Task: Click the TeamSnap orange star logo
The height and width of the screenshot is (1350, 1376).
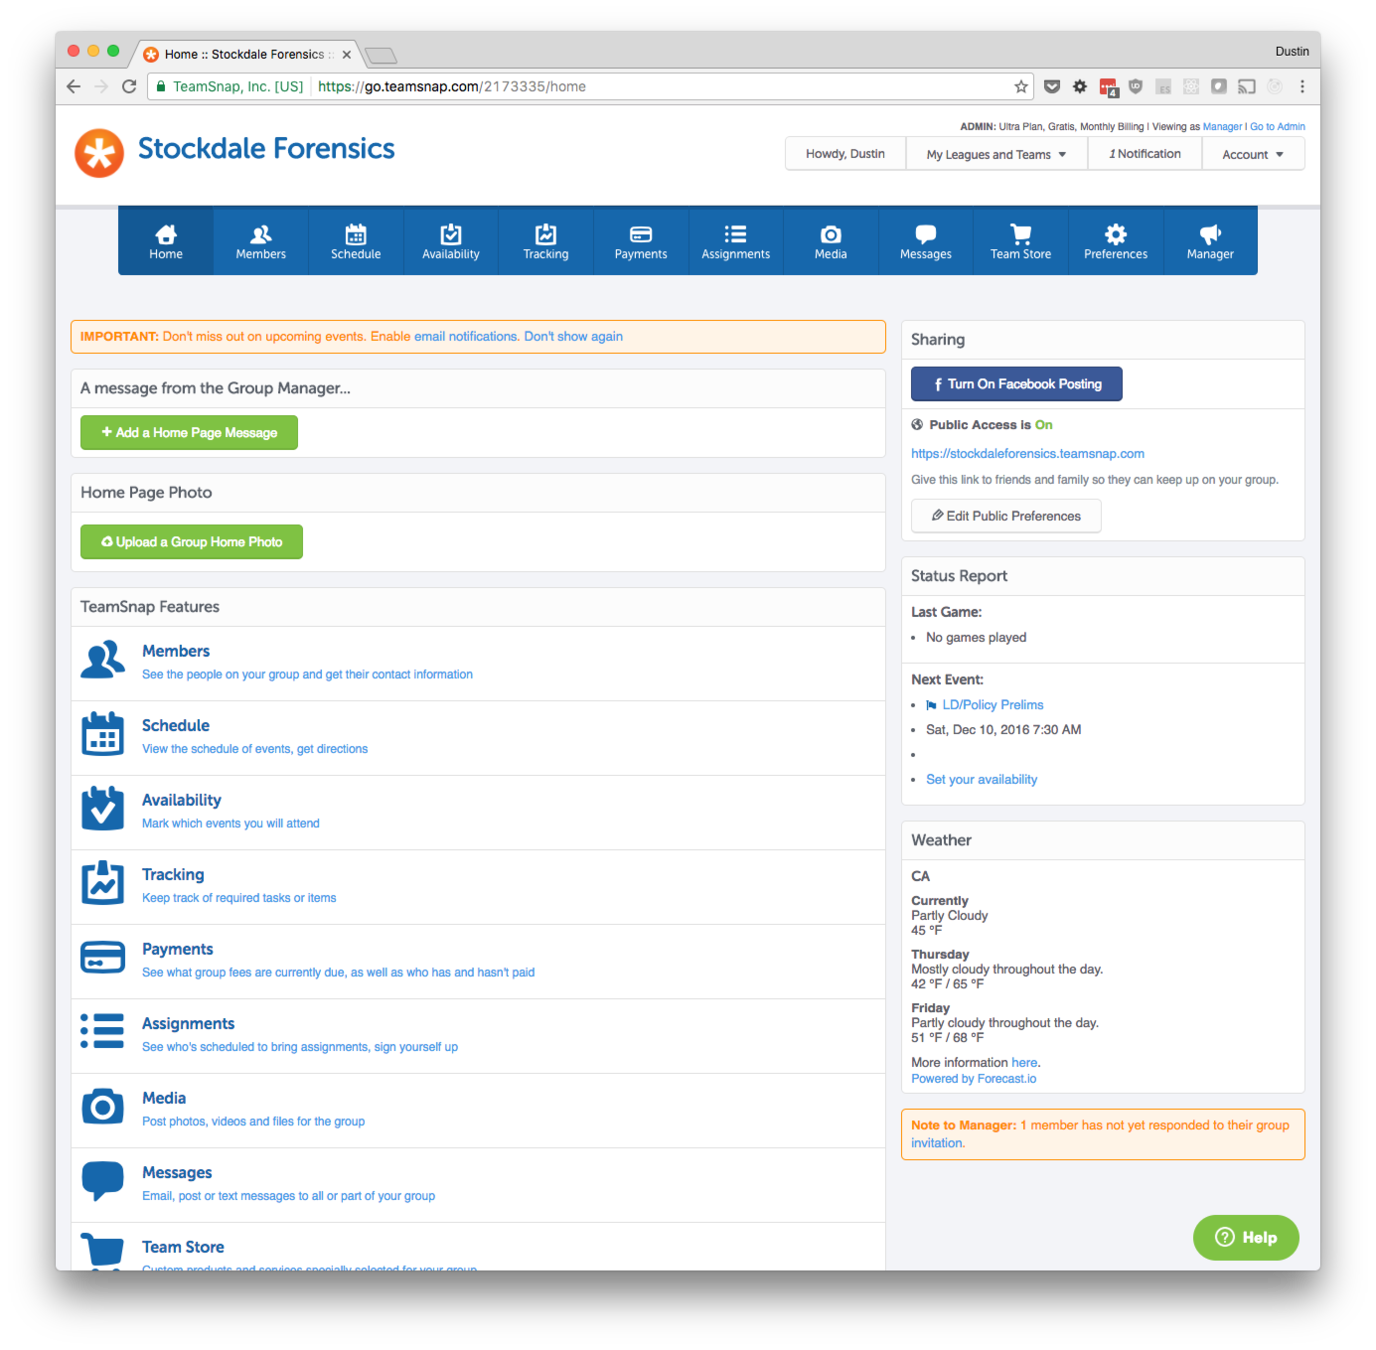Action: pos(99,153)
